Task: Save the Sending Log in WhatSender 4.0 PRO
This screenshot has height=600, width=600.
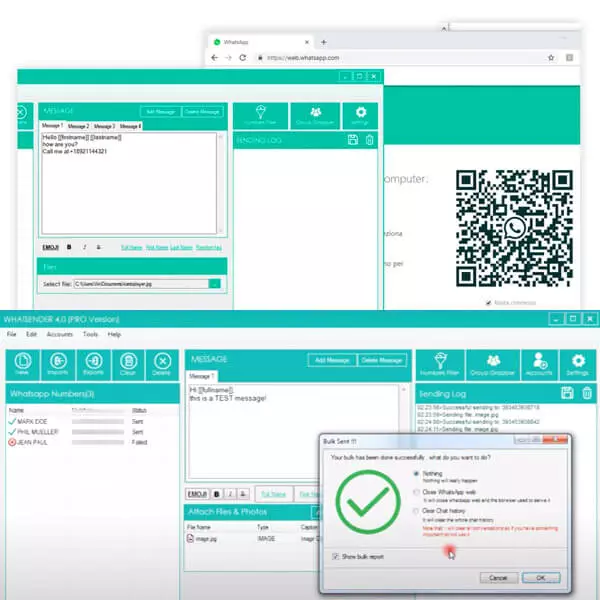Action: point(567,393)
